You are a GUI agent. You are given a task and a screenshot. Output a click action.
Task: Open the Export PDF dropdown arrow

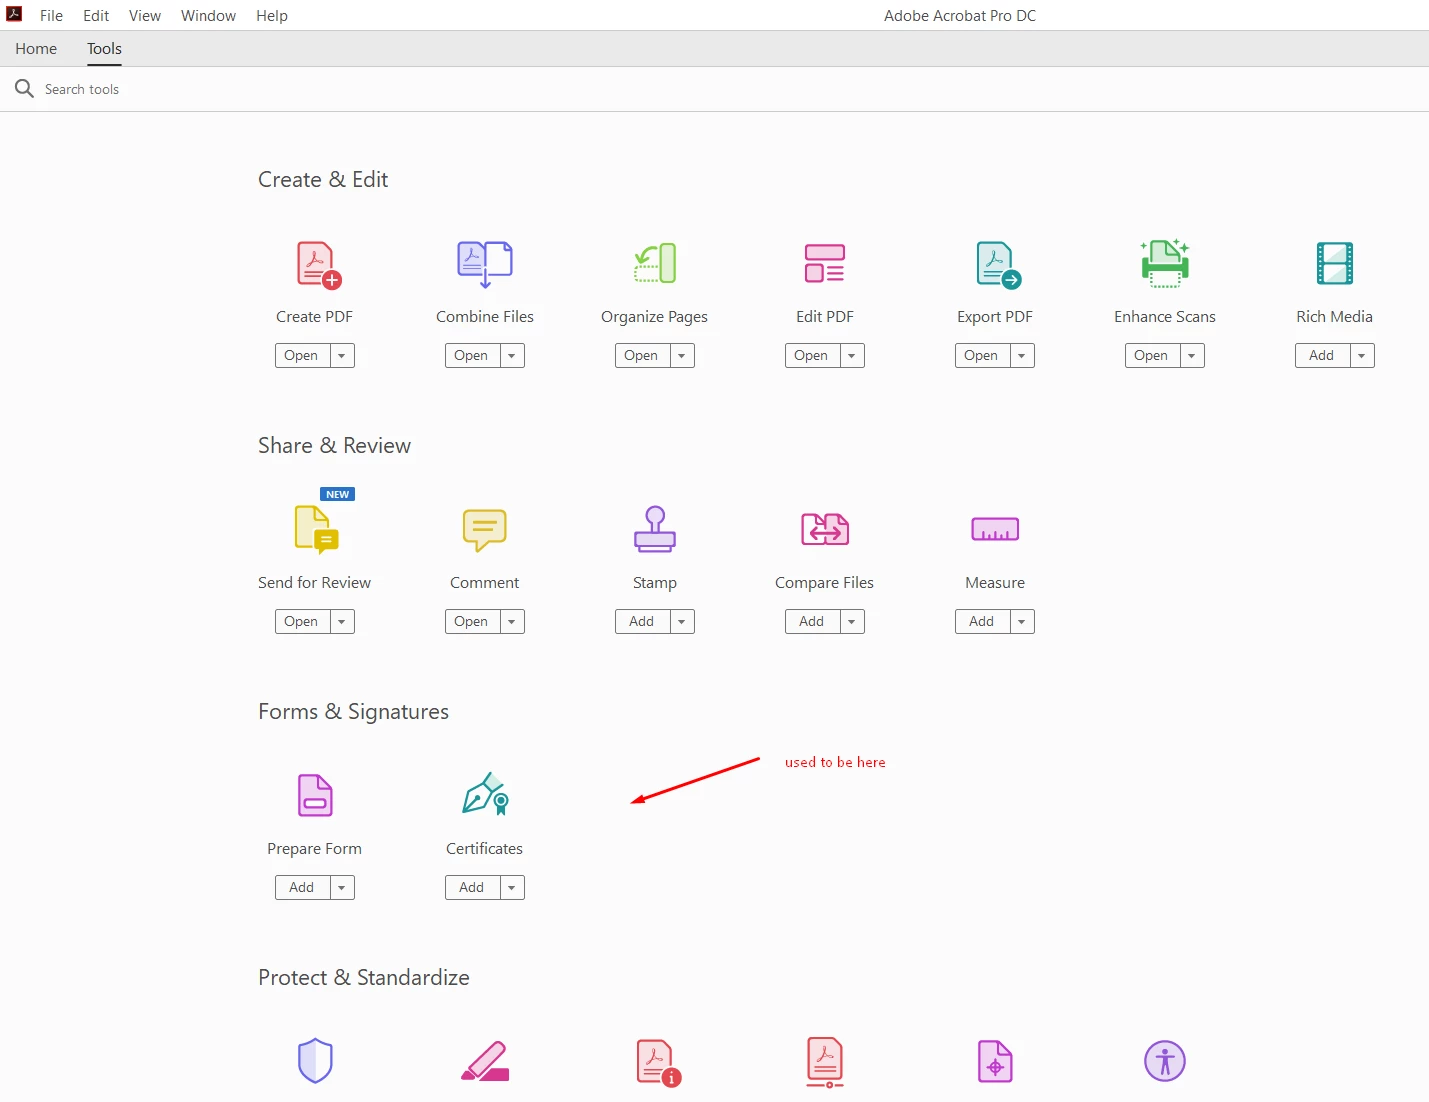tap(1022, 355)
